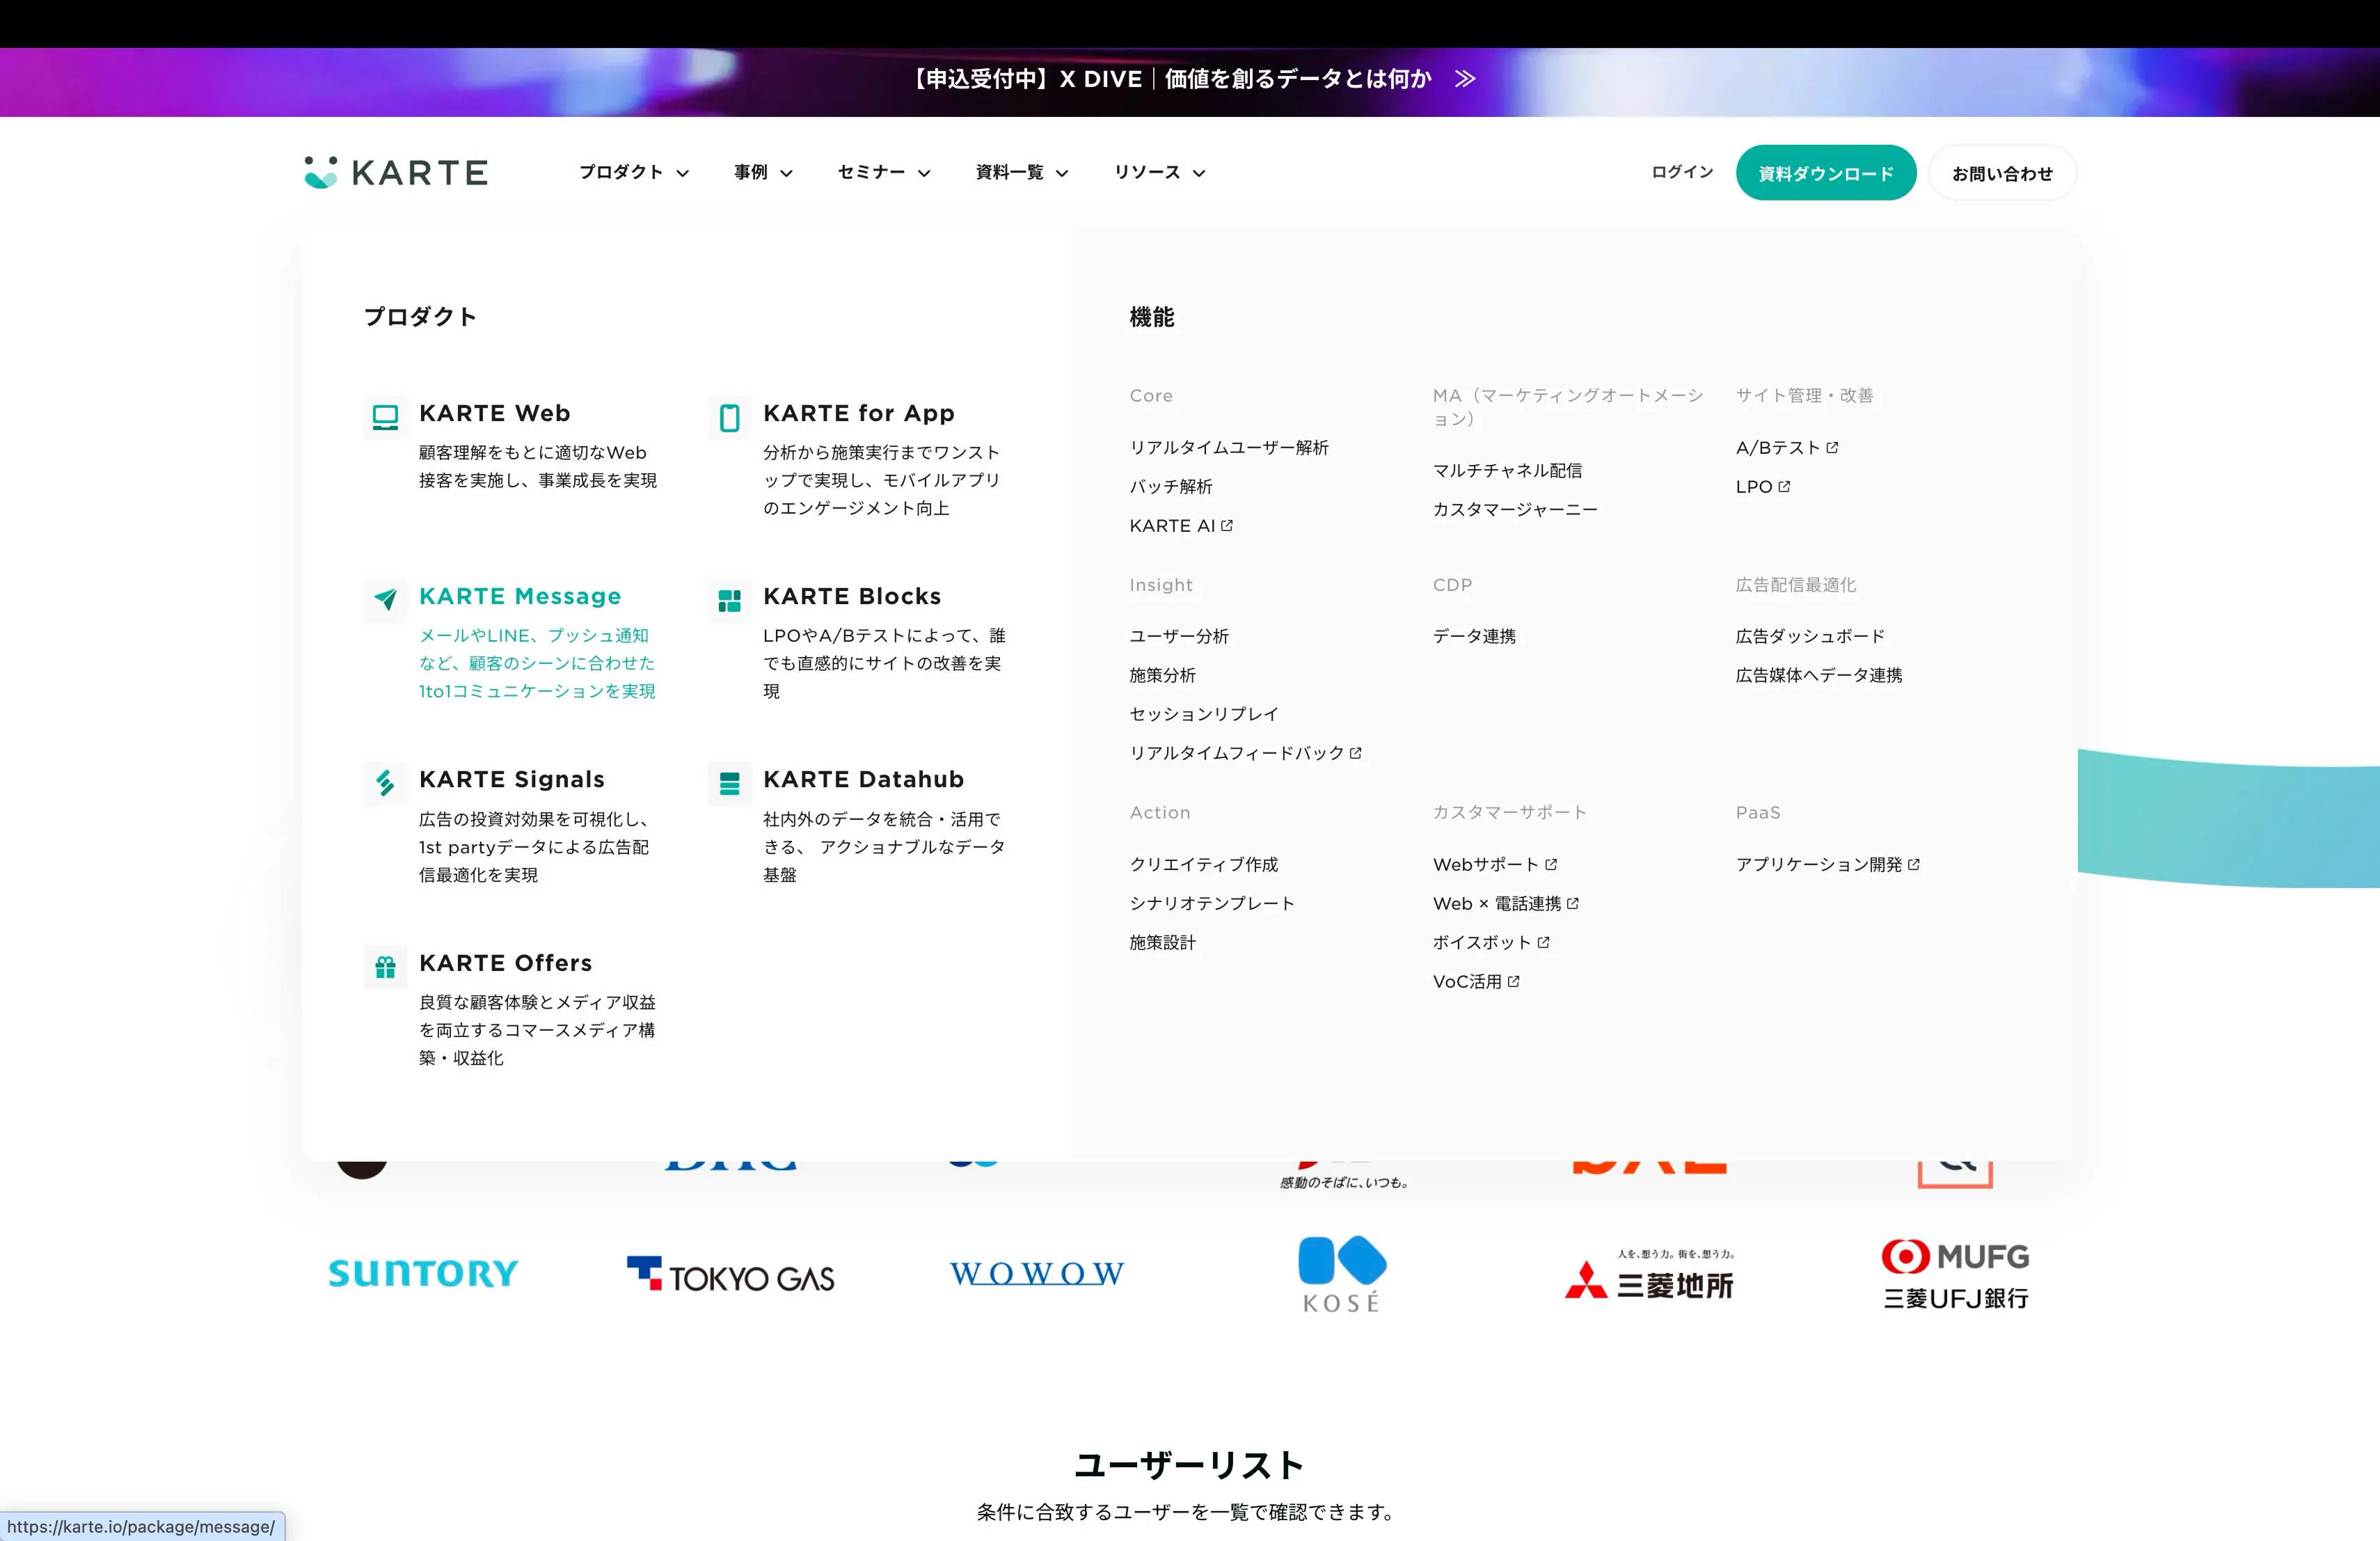Expand the 事例 dropdown chevron

tap(787, 173)
